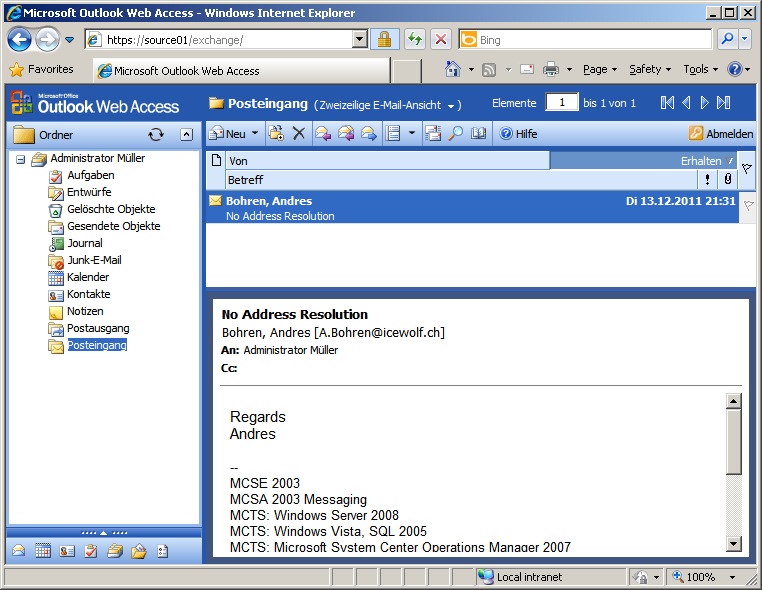Click the Inbox shortcut icon in bottom bar
The image size is (762, 590).
click(x=19, y=551)
